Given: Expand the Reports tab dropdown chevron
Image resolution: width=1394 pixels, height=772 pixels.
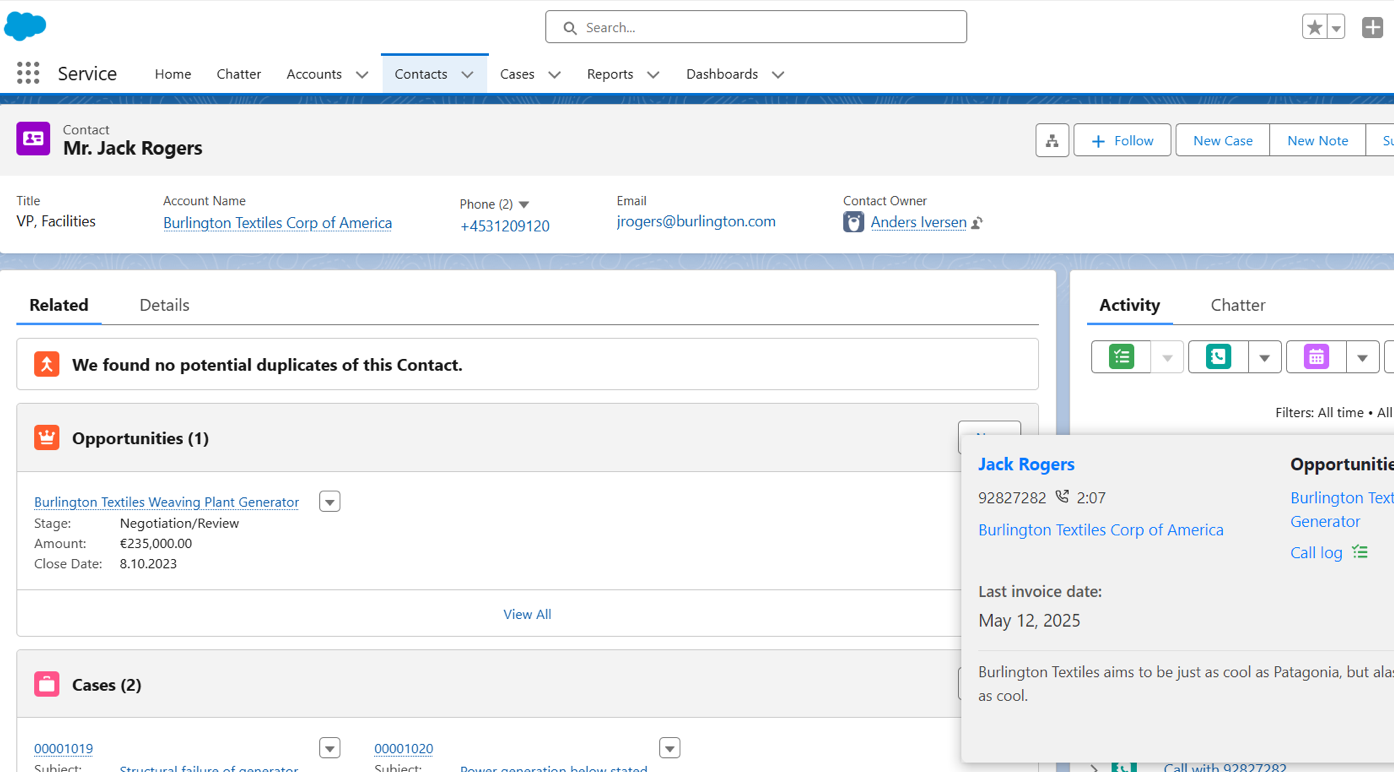Looking at the screenshot, I should (653, 75).
